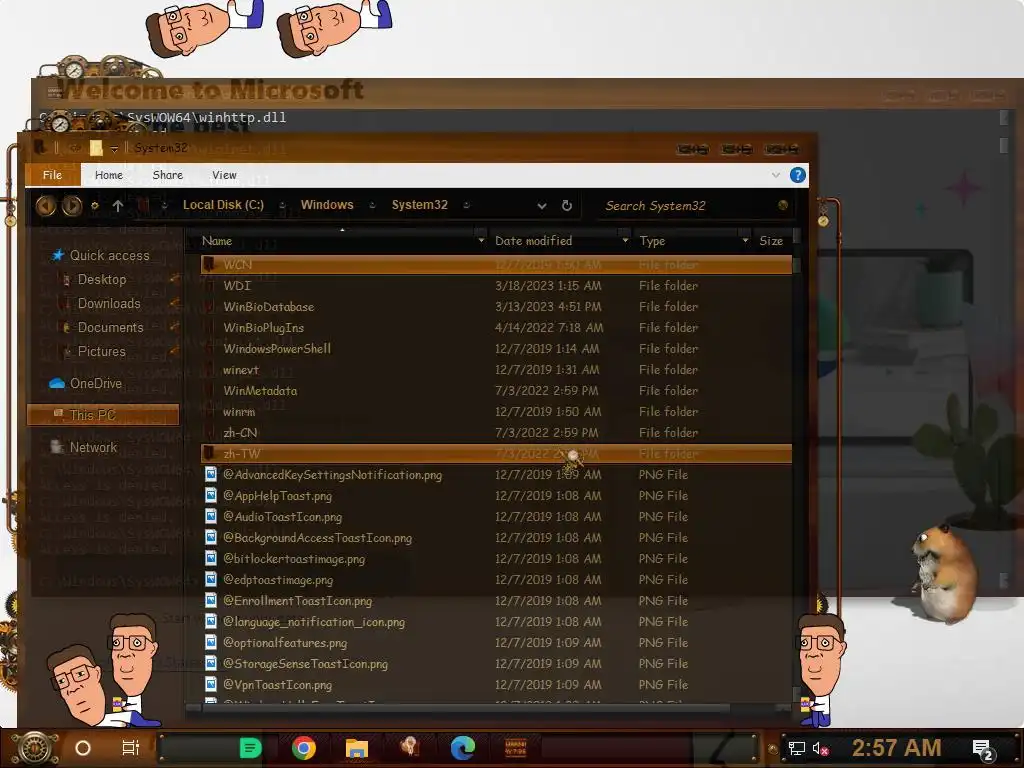Select @optionalfeatures.png file name
The image size is (1024, 768).
pos(285,643)
